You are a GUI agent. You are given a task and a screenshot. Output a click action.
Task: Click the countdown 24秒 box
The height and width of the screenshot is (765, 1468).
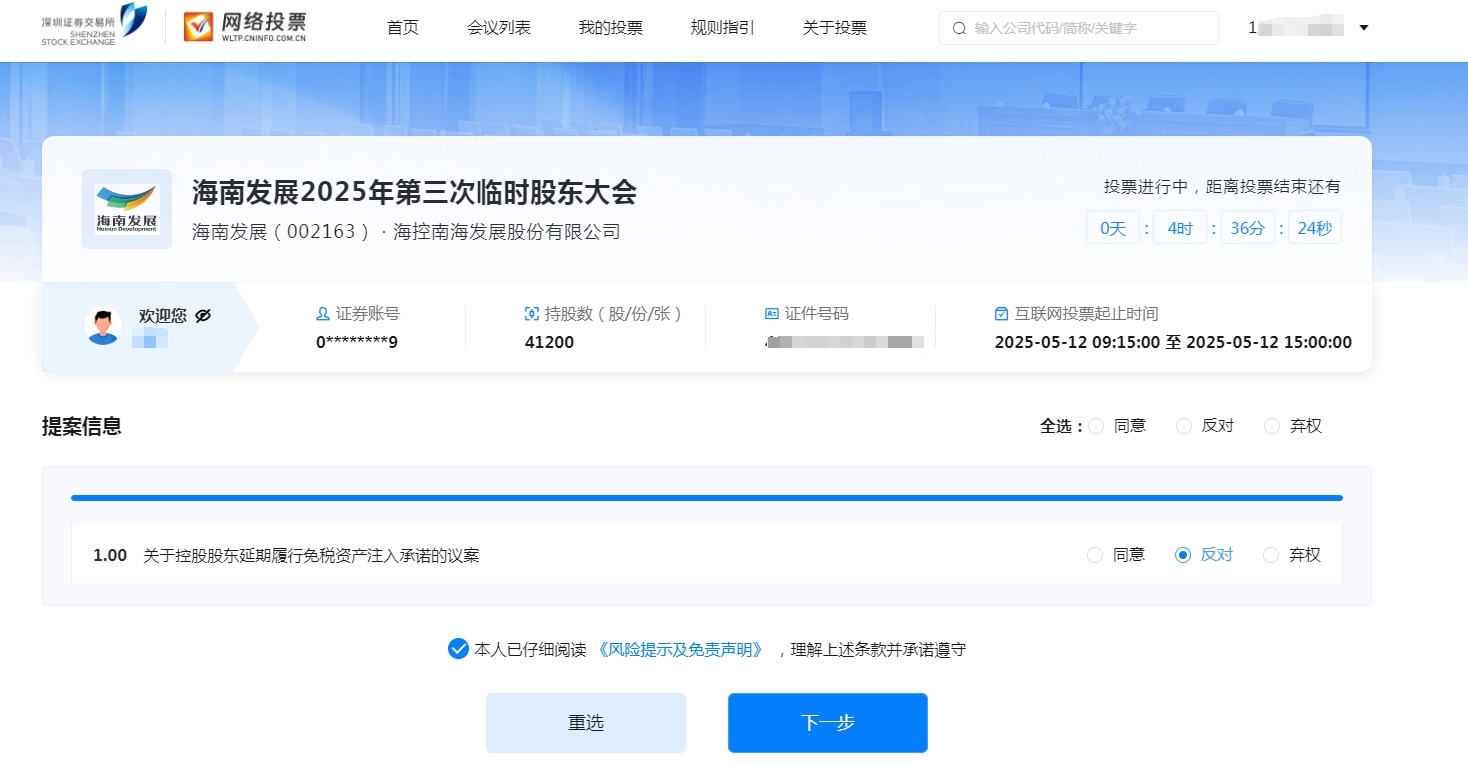pos(1314,228)
